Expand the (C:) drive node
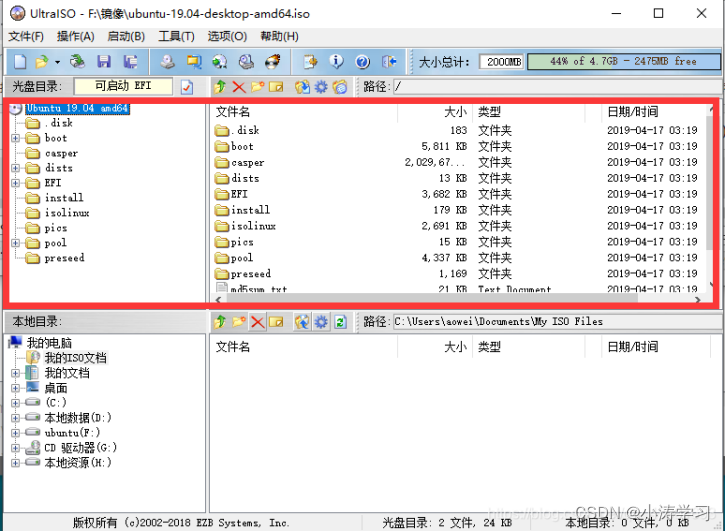The height and width of the screenshot is (531, 725). [16, 403]
